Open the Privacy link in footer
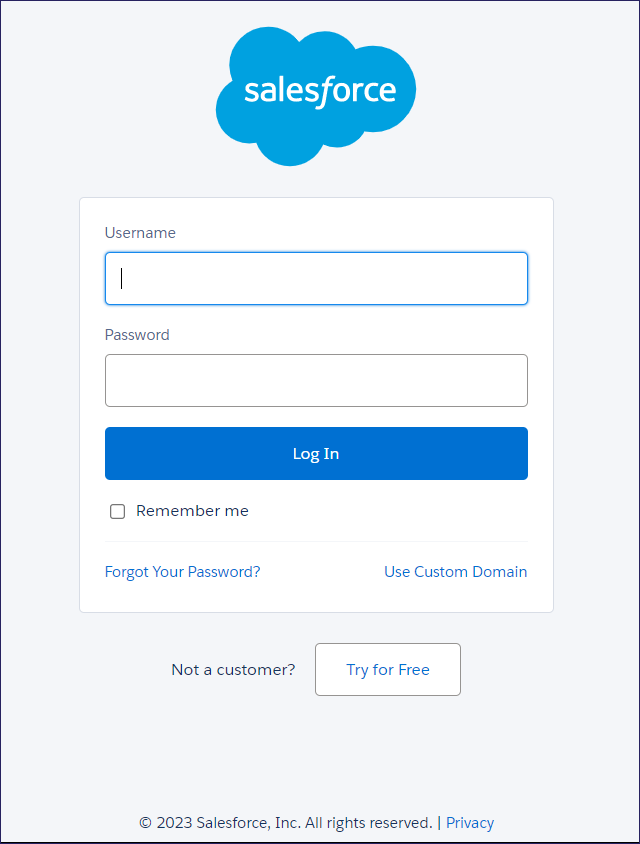The image size is (640, 844). point(470,823)
